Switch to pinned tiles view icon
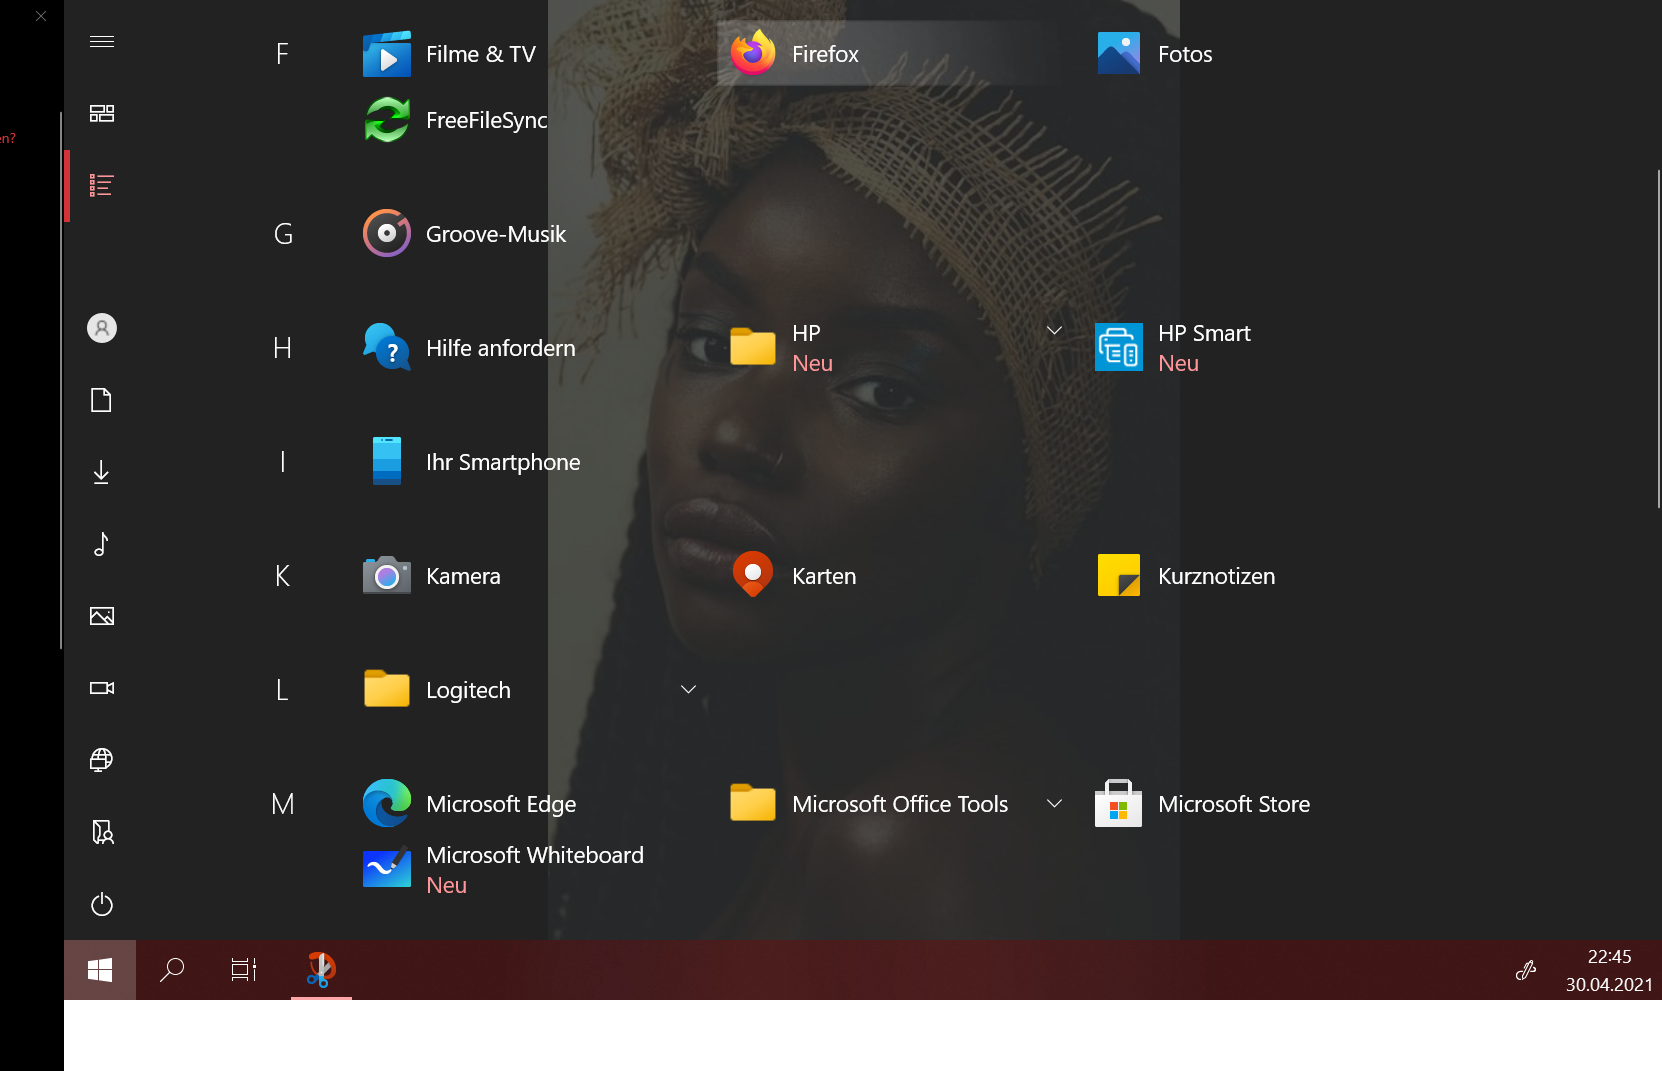The width and height of the screenshot is (1662, 1071). 102,114
